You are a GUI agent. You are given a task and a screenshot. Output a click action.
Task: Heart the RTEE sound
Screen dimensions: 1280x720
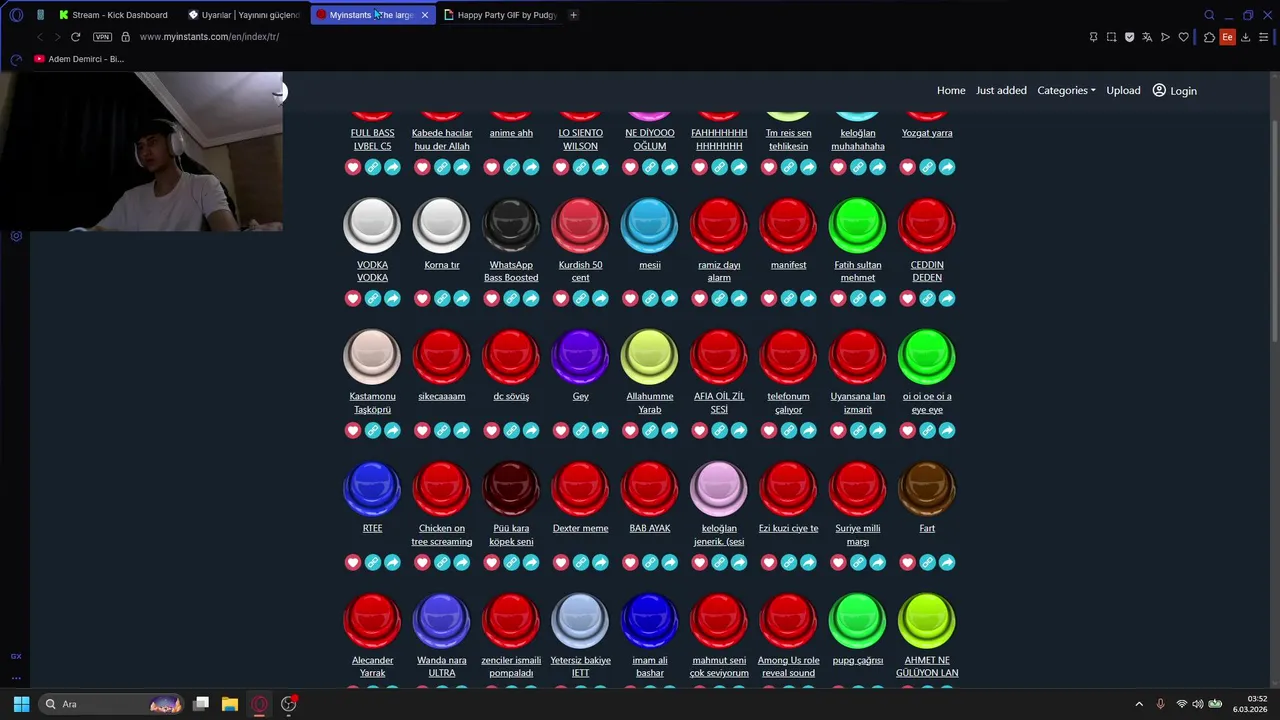353,563
